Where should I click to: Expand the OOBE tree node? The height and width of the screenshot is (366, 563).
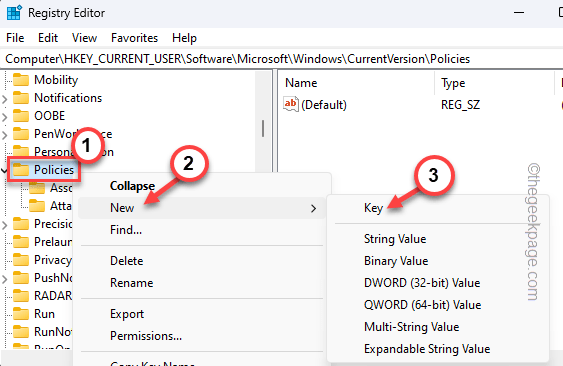[4, 117]
